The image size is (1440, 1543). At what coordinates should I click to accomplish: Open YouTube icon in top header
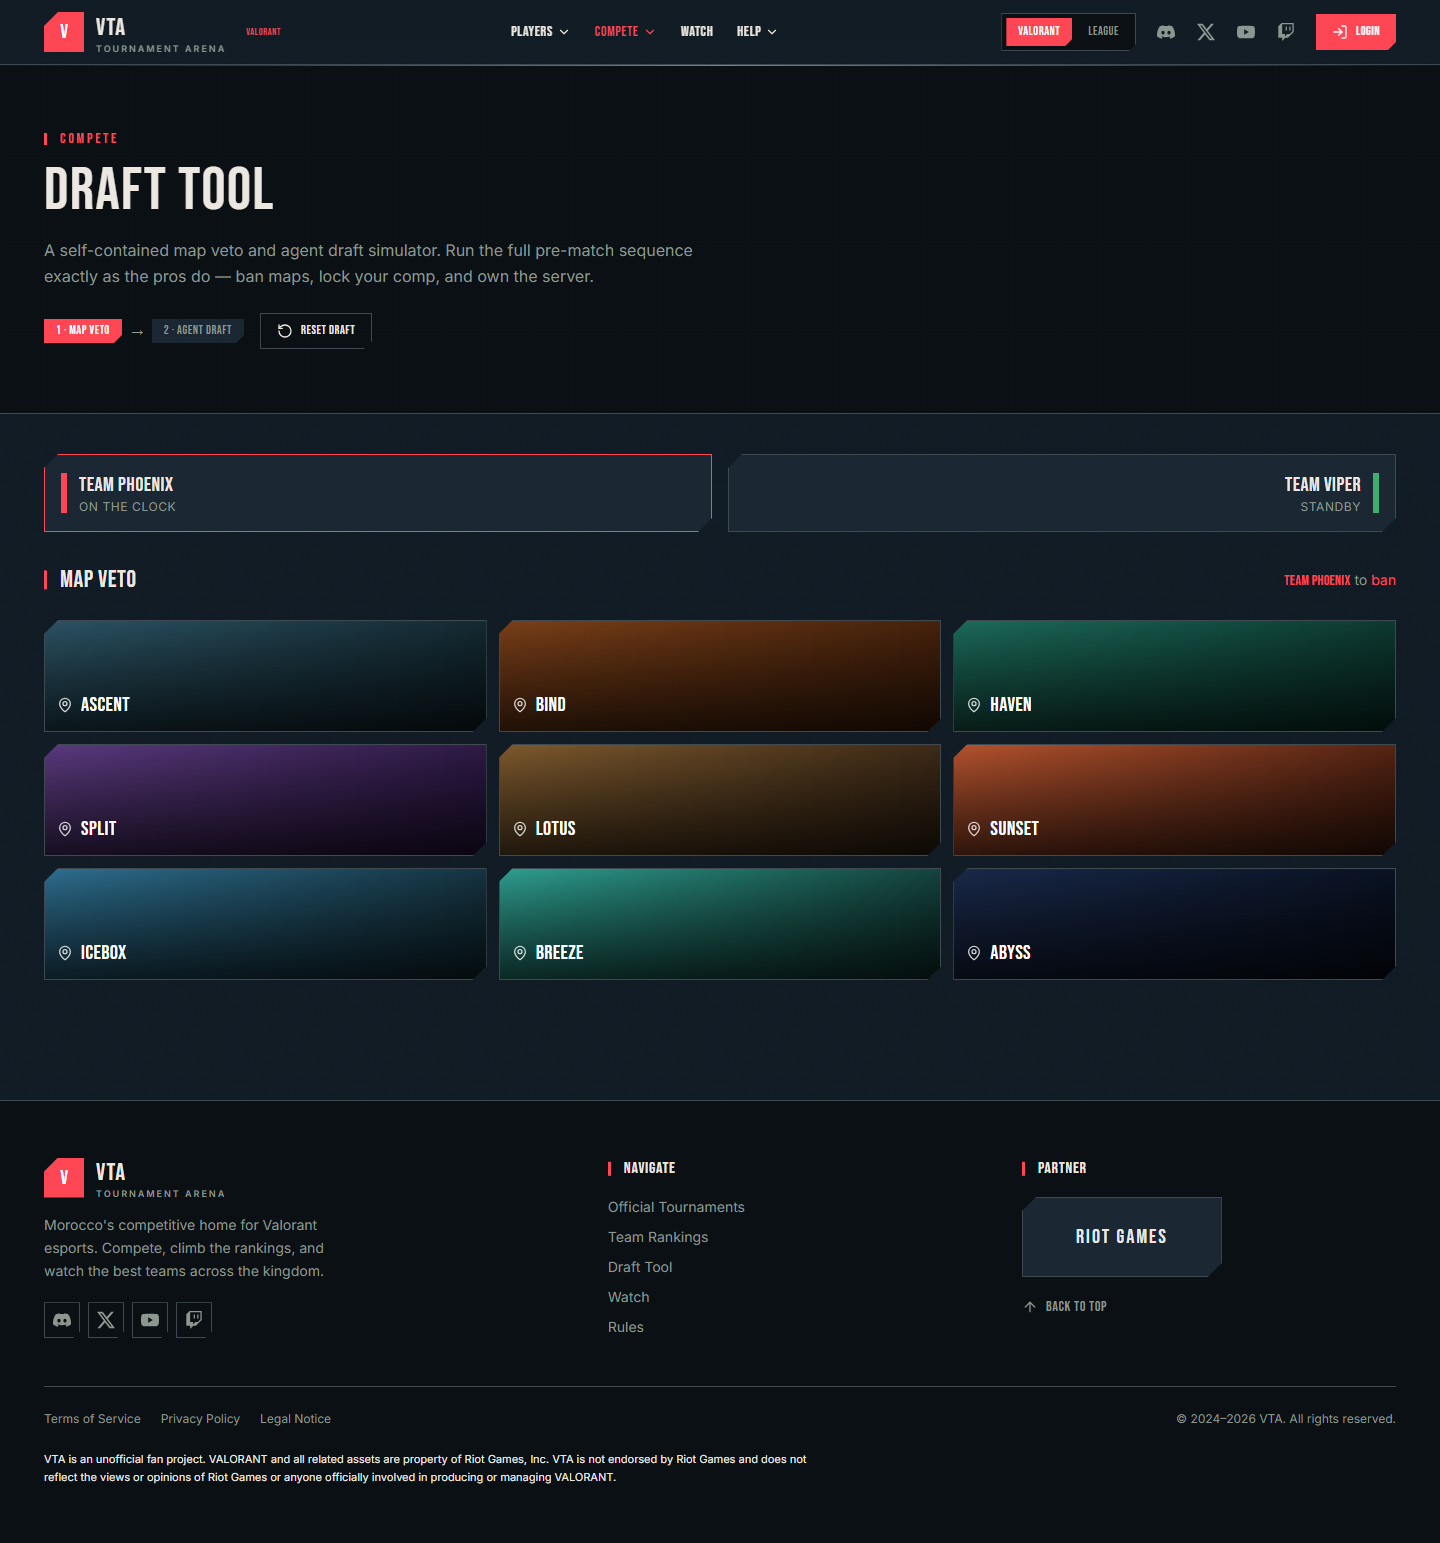(x=1246, y=32)
